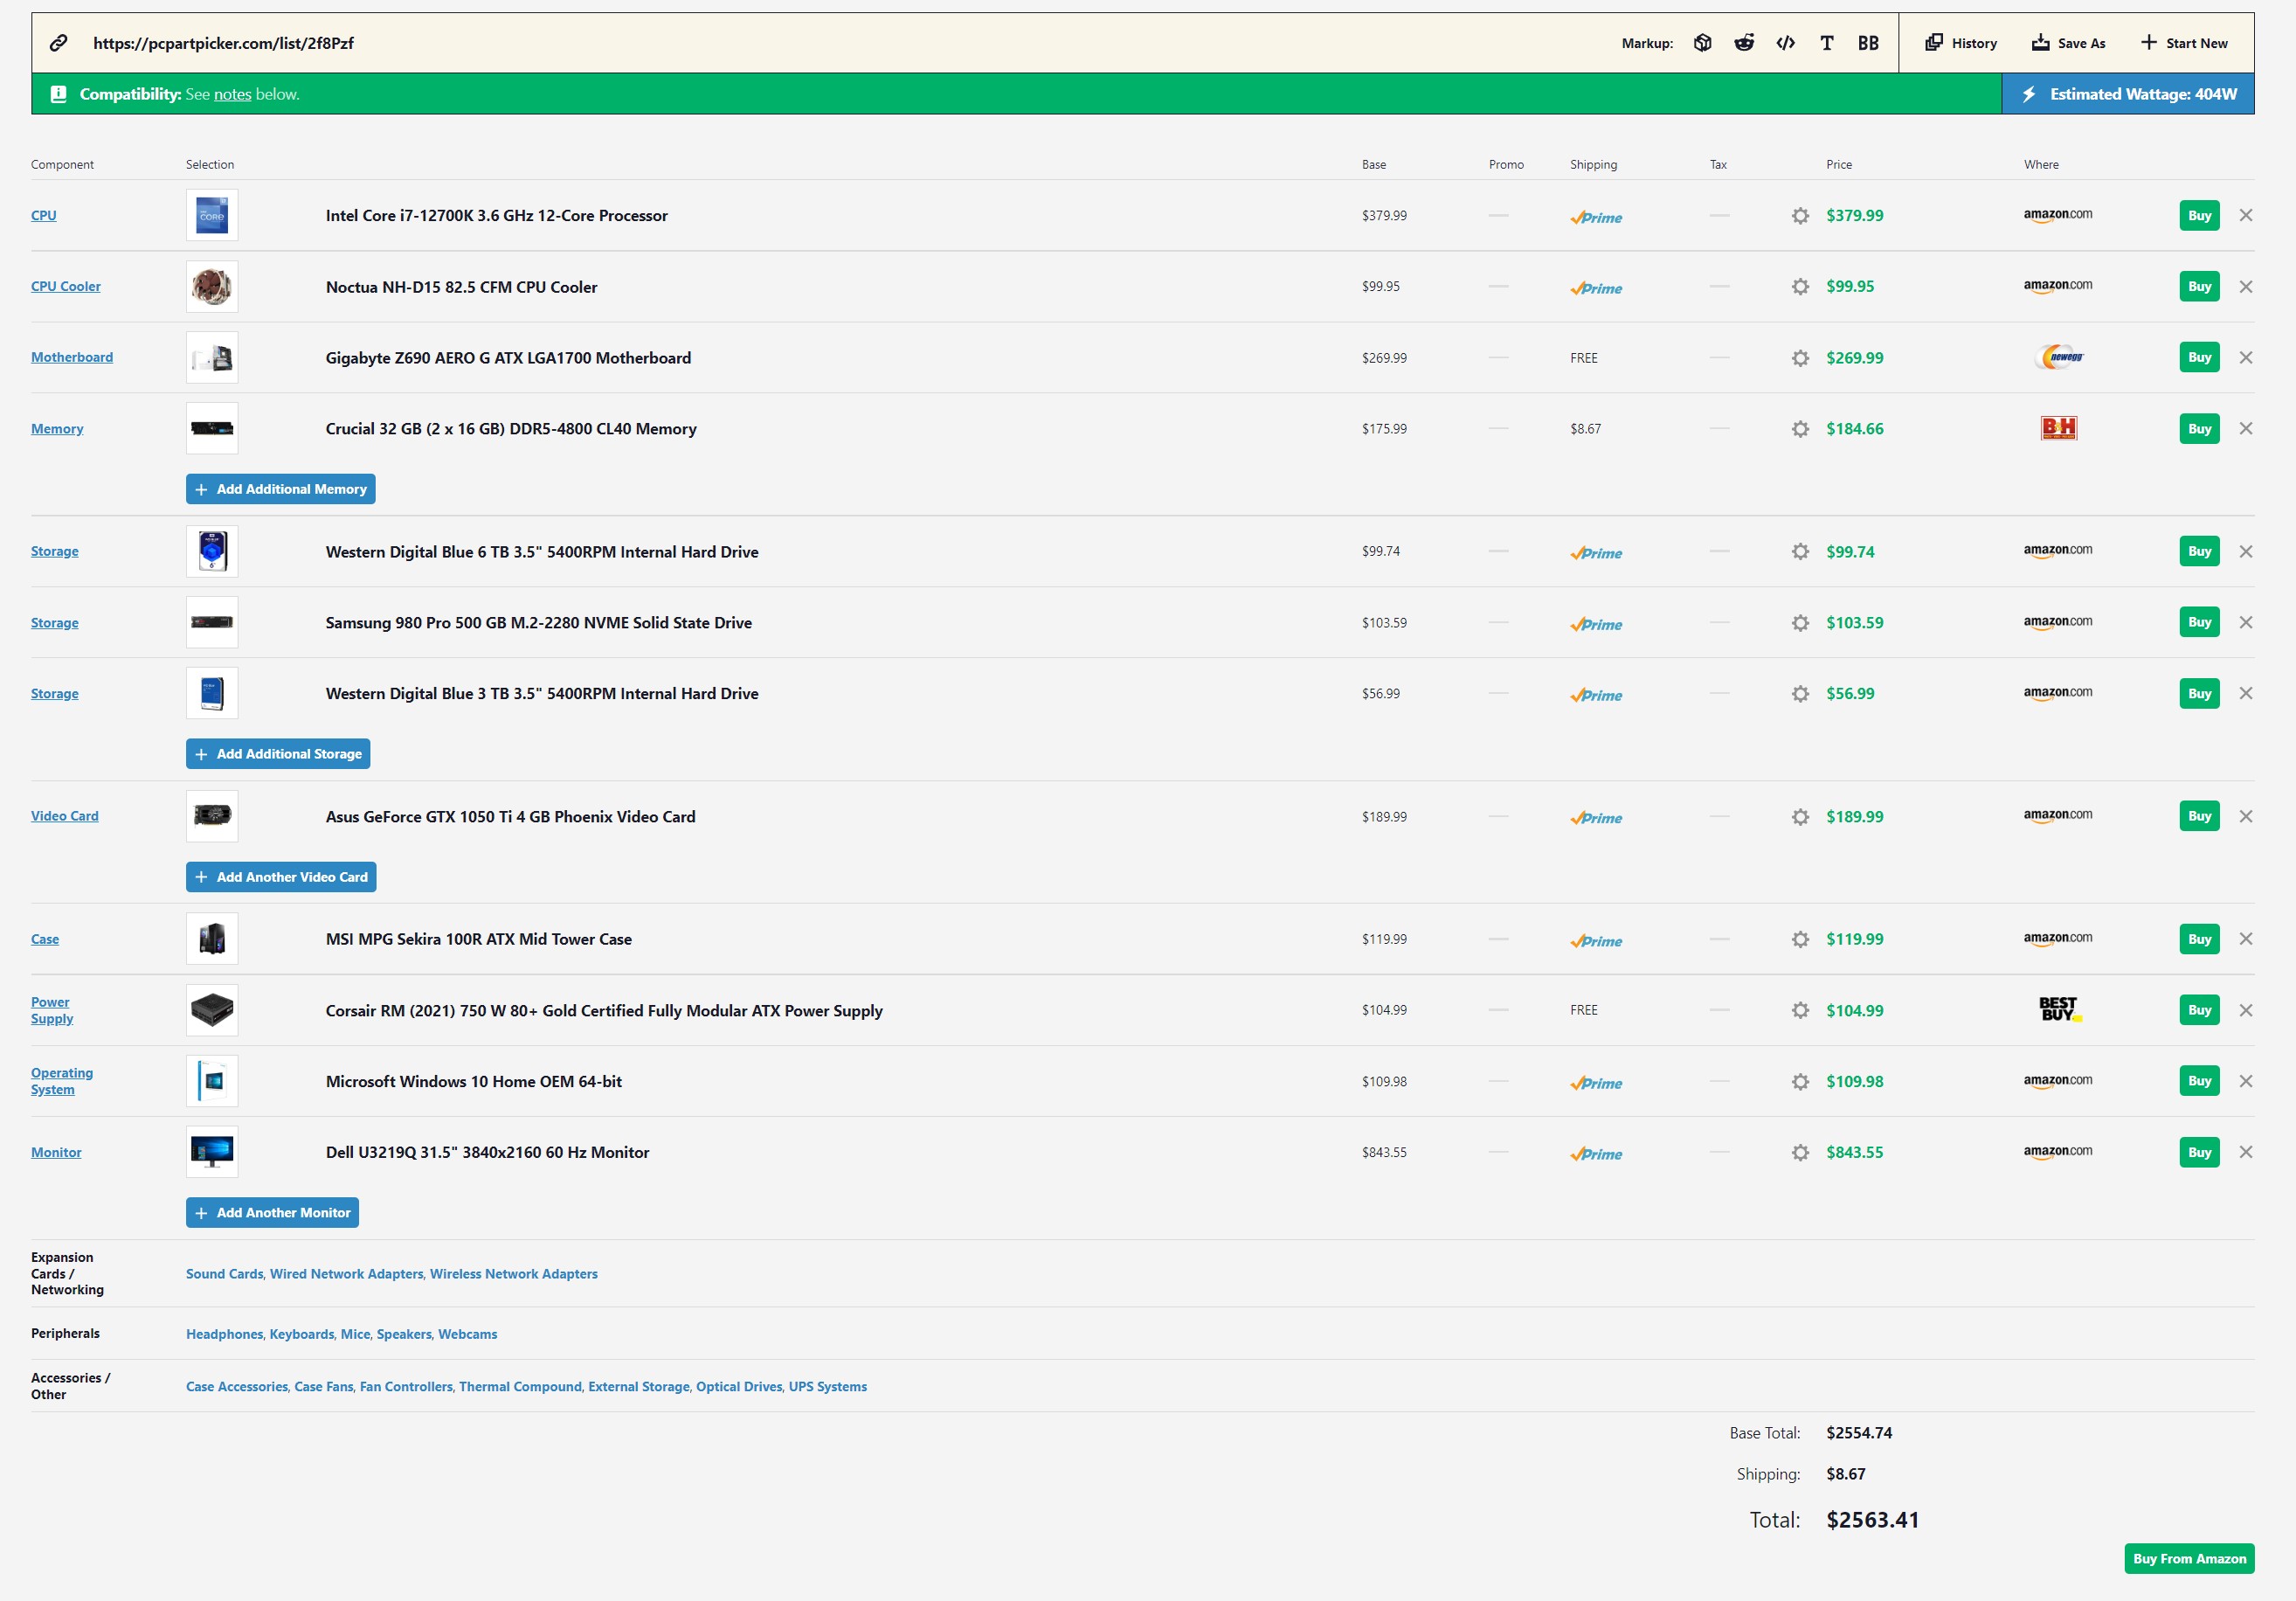Click Save As in the top bar

pyautogui.click(x=2068, y=43)
